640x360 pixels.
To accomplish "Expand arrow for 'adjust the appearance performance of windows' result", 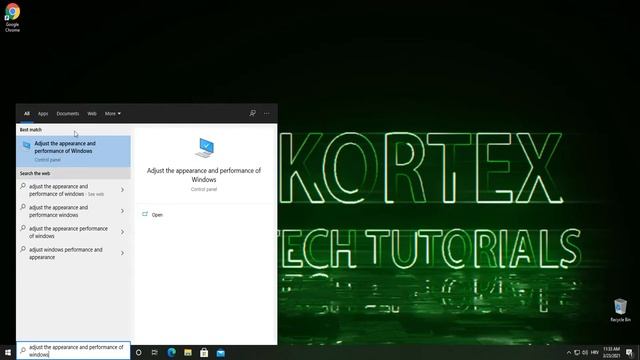I will point(122,232).
